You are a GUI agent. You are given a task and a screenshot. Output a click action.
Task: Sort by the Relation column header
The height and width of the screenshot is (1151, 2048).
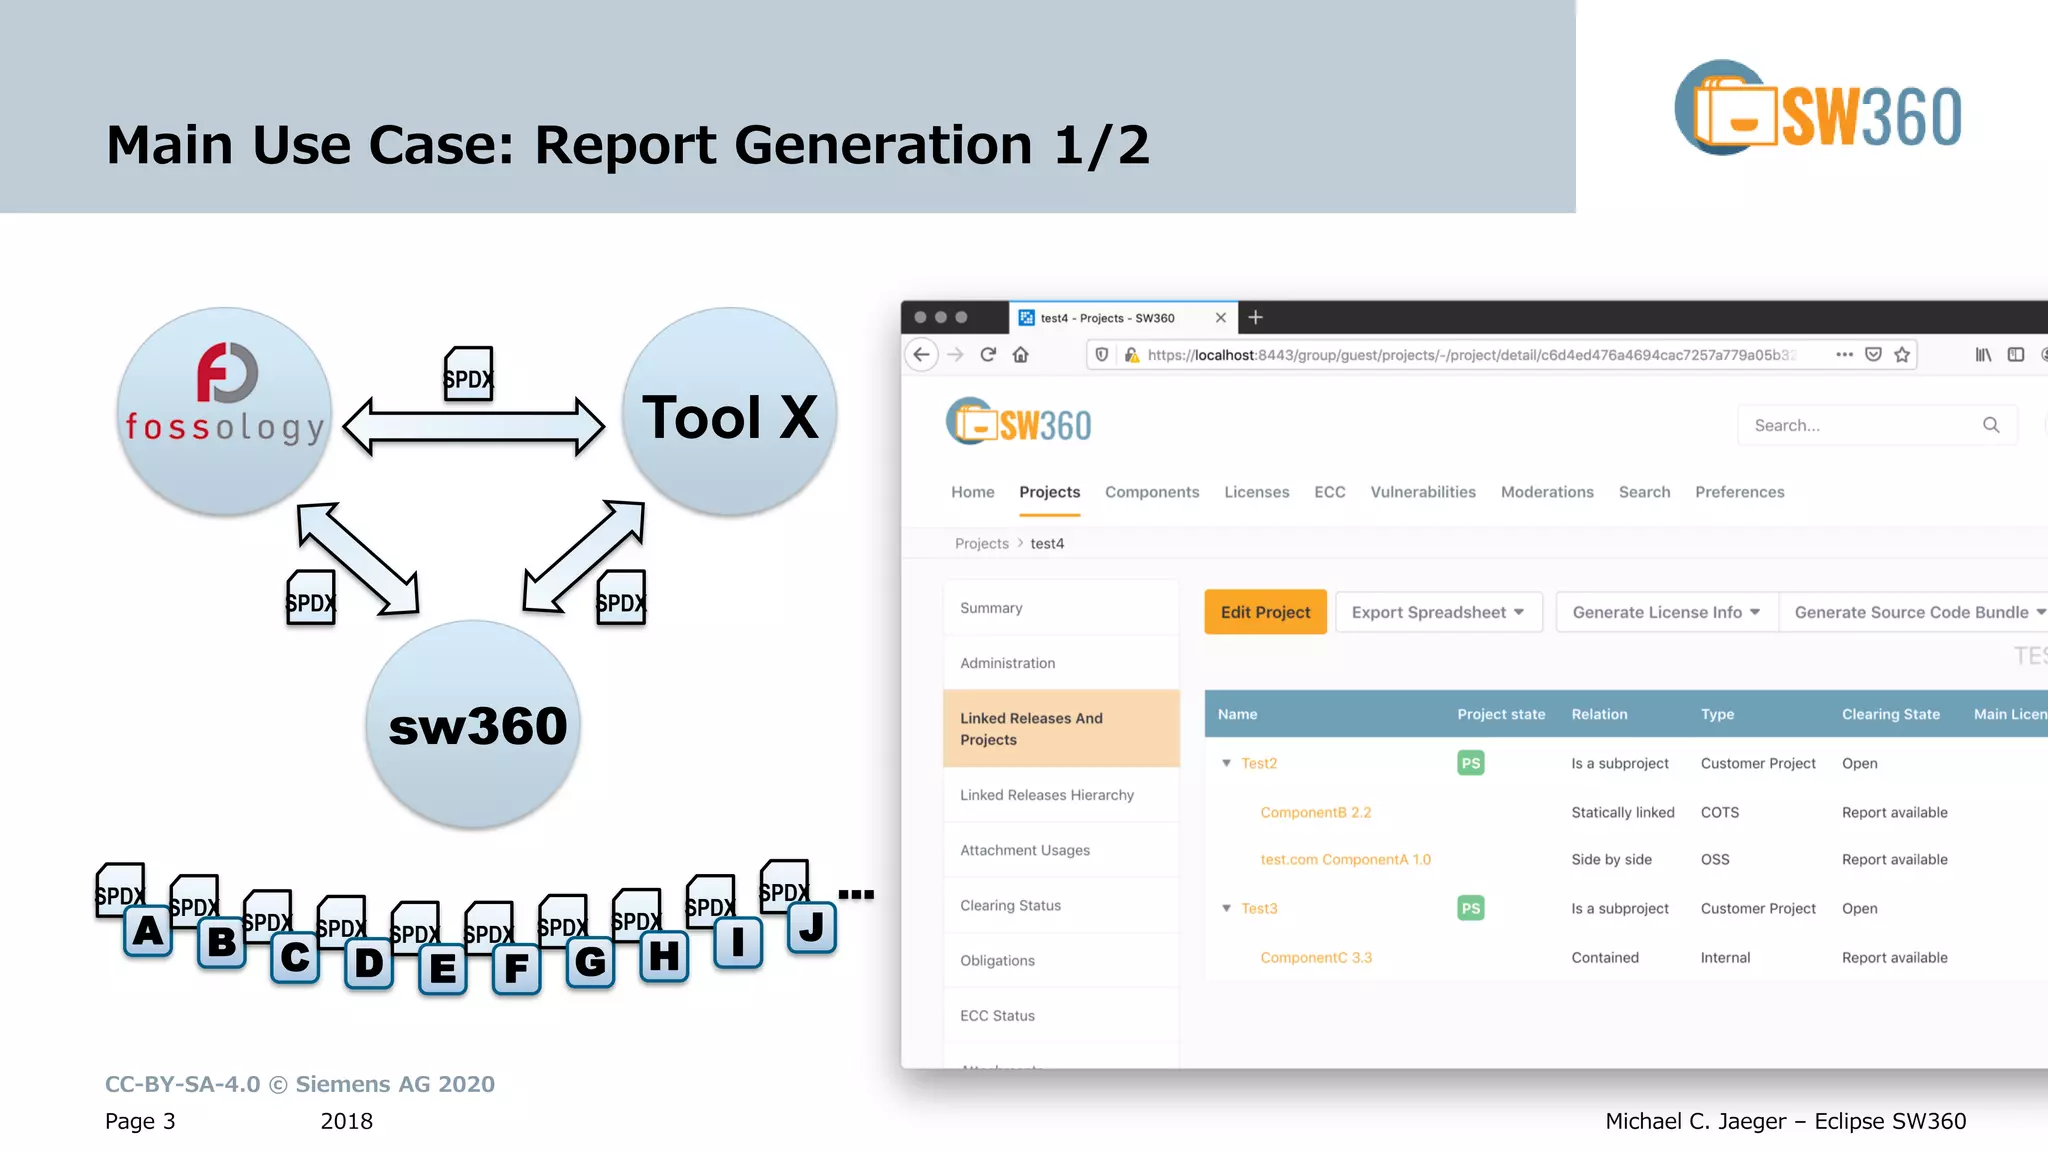[x=1599, y=714]
